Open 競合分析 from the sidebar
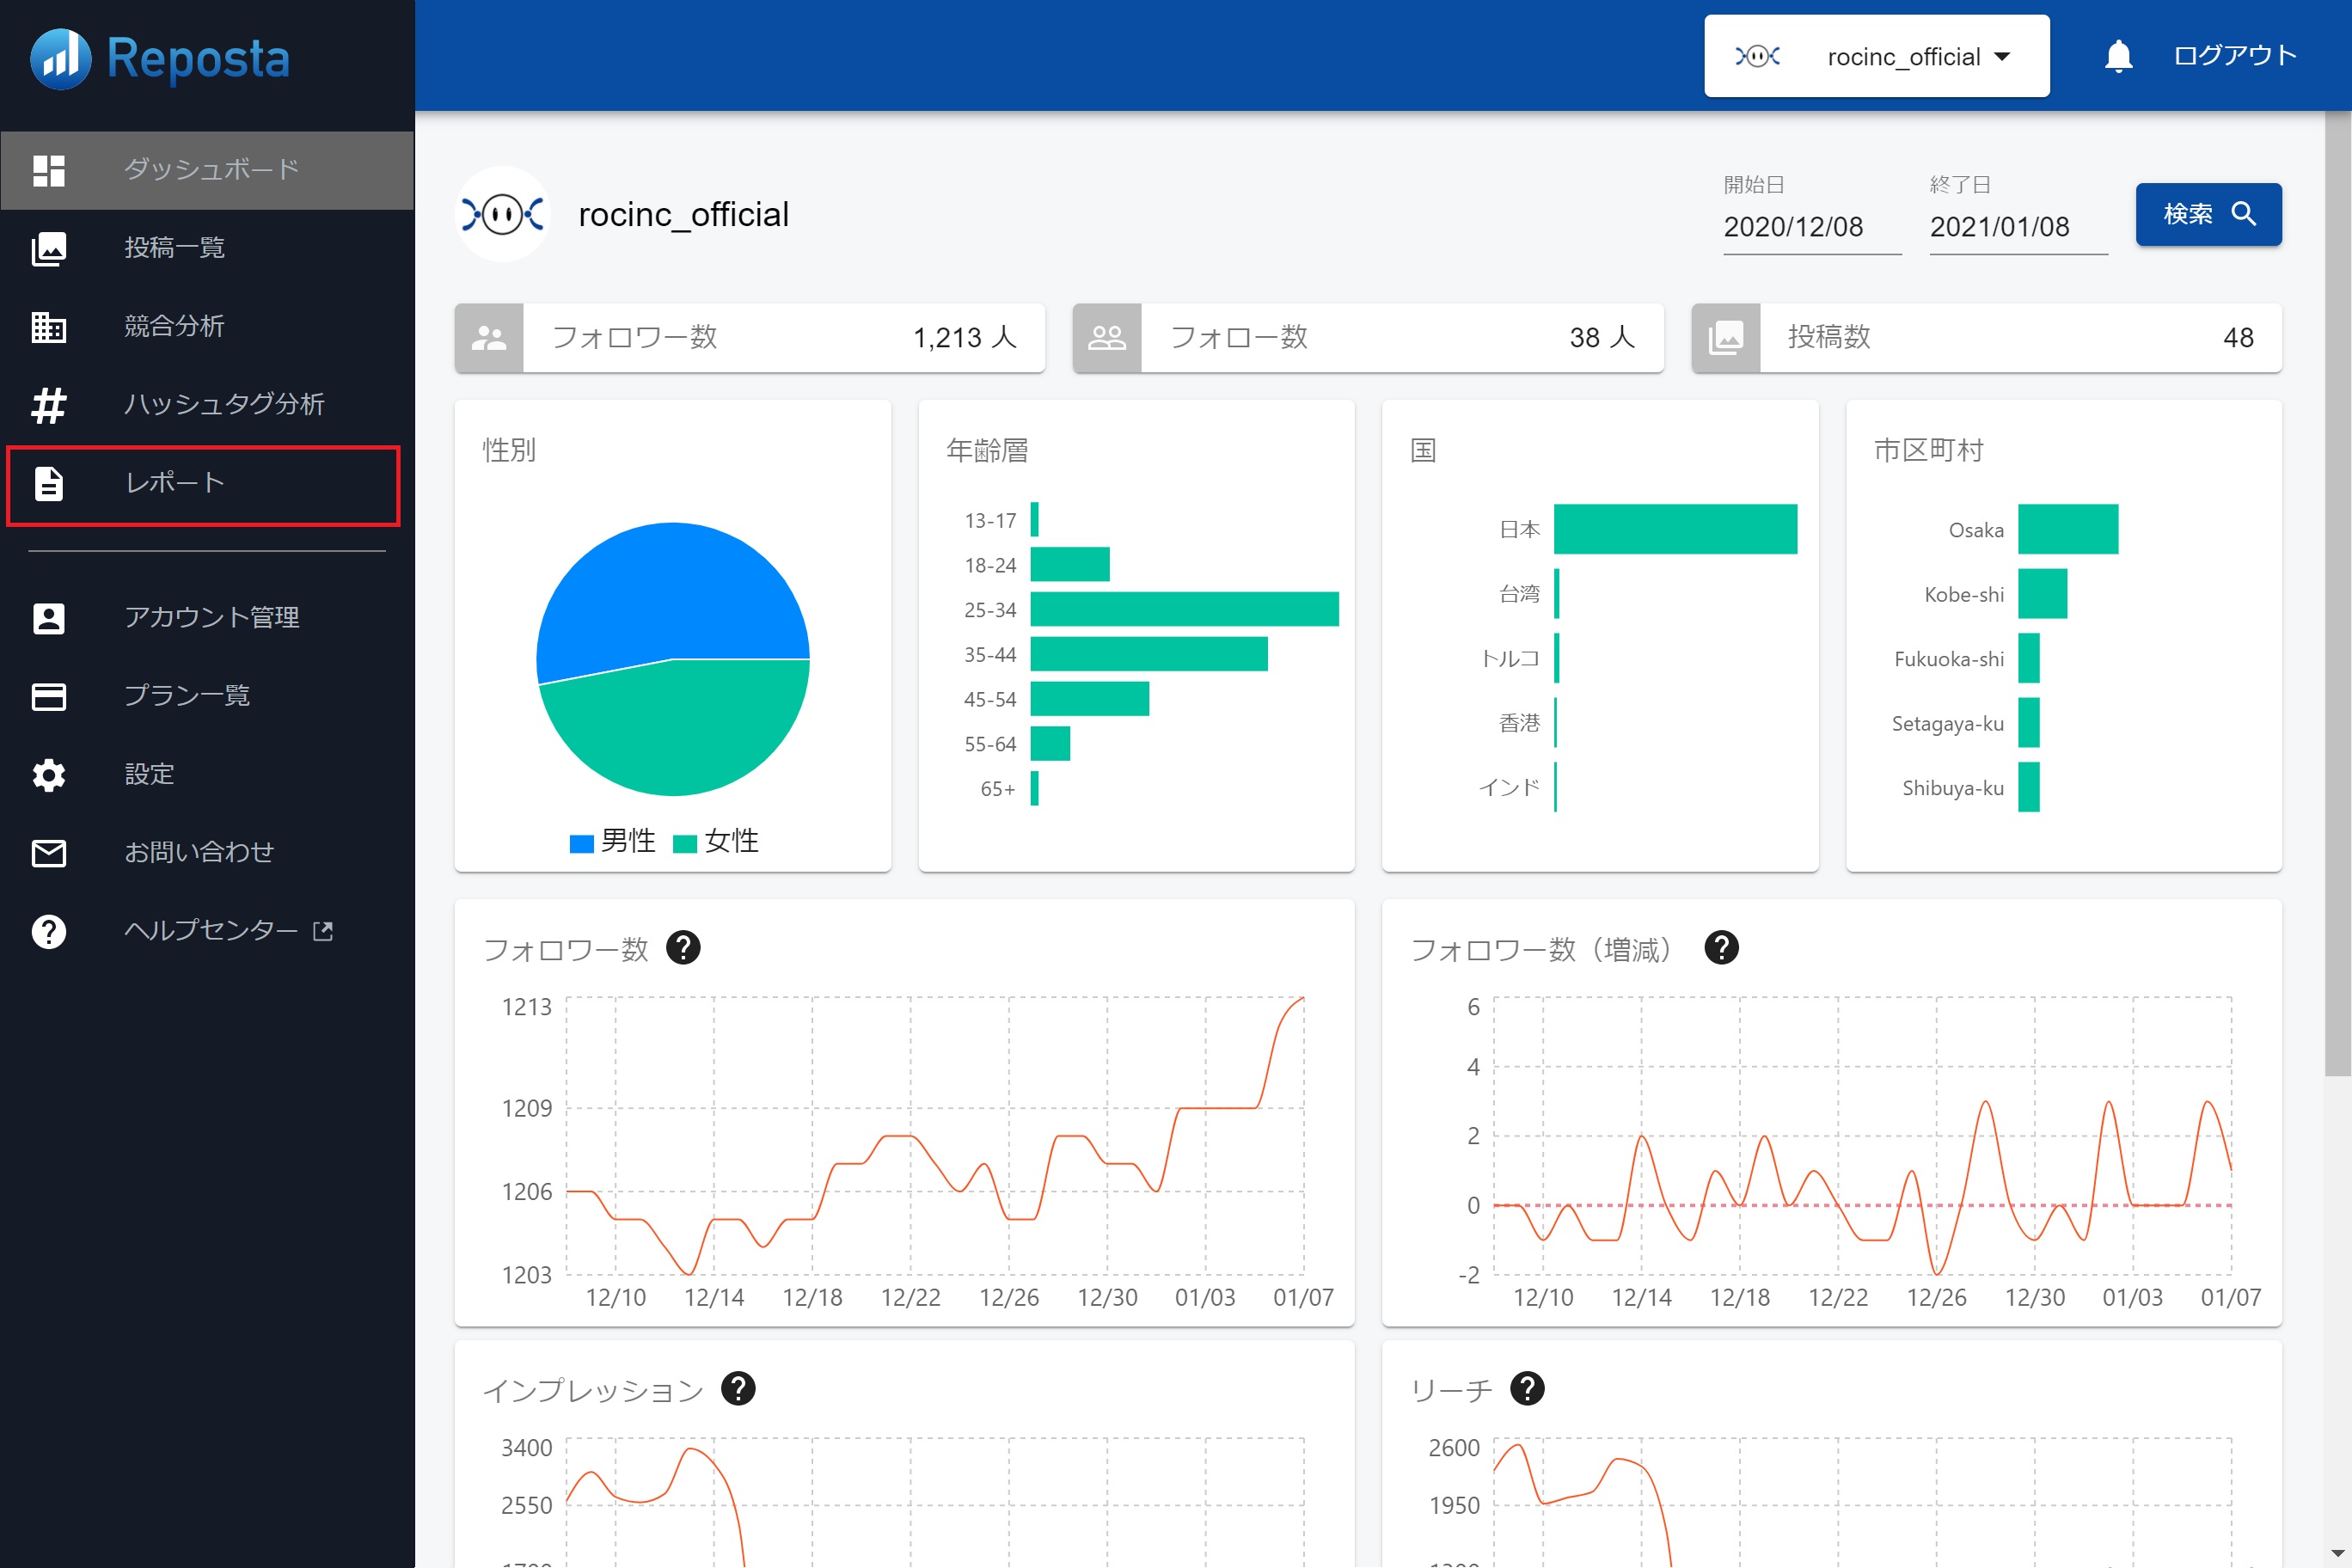 [x=207, y=326]
